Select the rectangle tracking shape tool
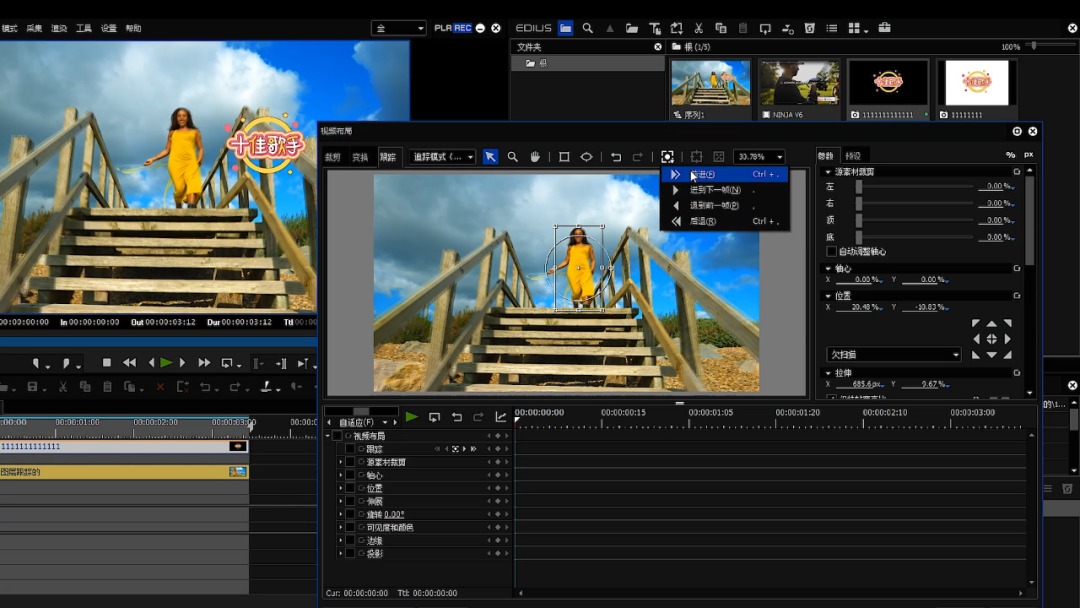The width and height of the screenshot is (1080, 608). click(x=564, y=157)
